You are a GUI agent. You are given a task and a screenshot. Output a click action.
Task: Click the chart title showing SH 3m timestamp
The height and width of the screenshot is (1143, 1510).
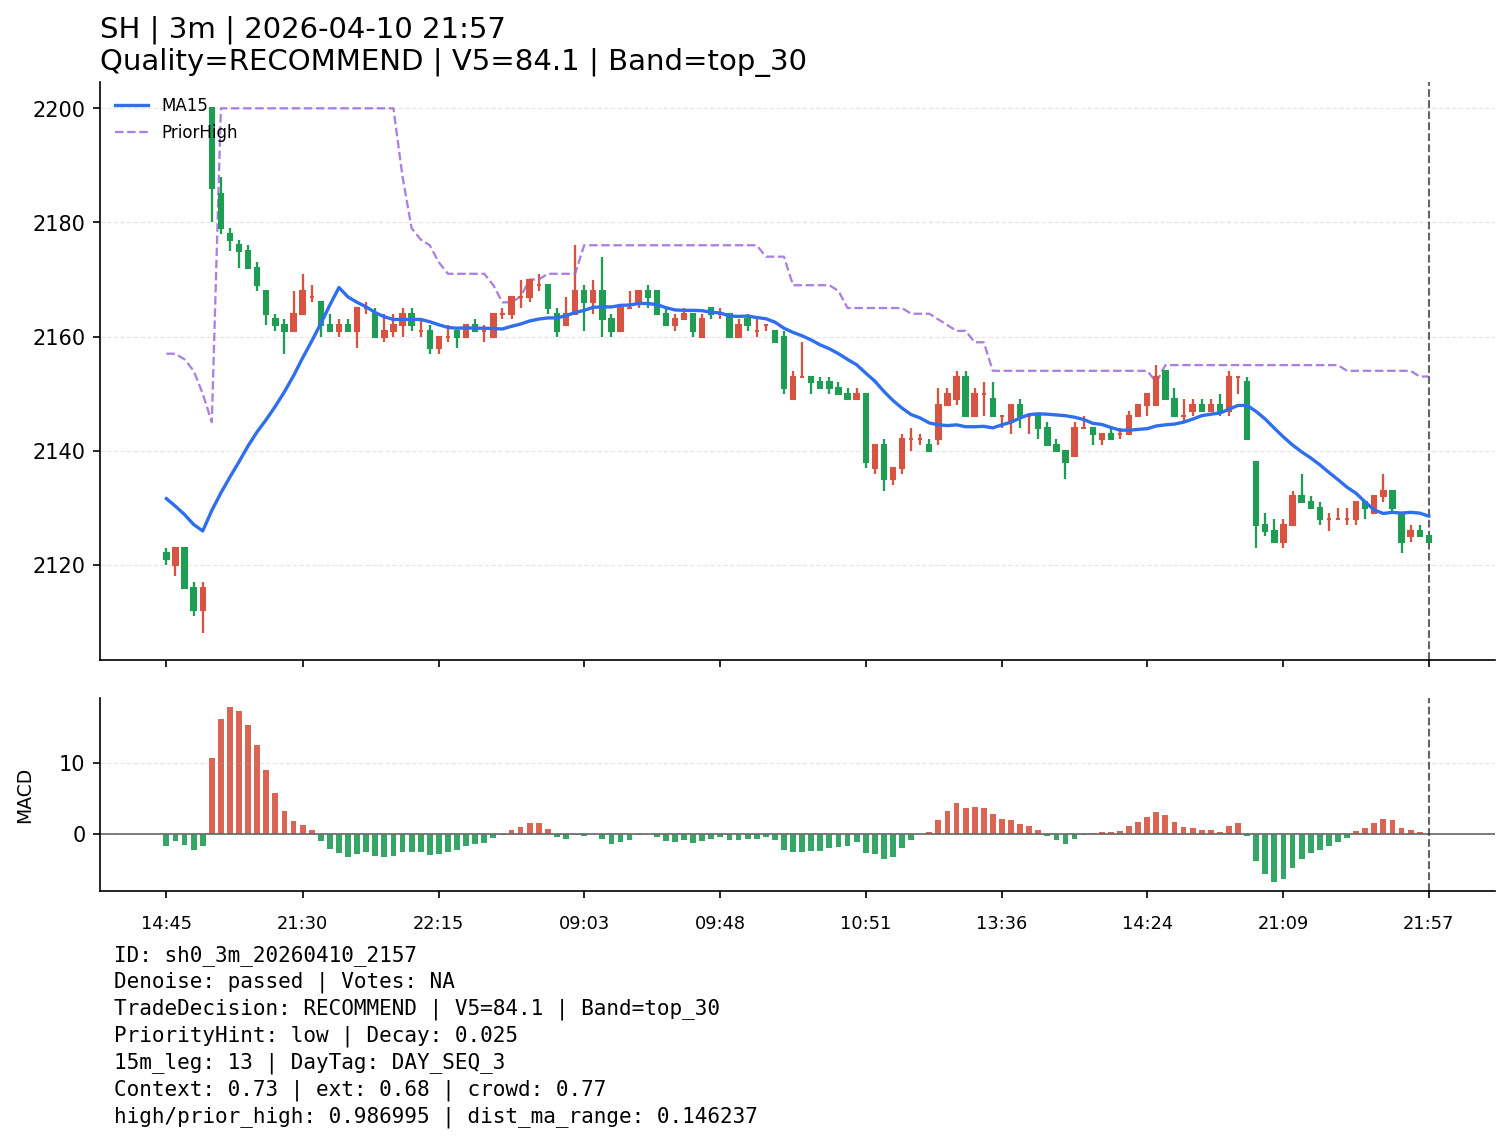(302, 29)
